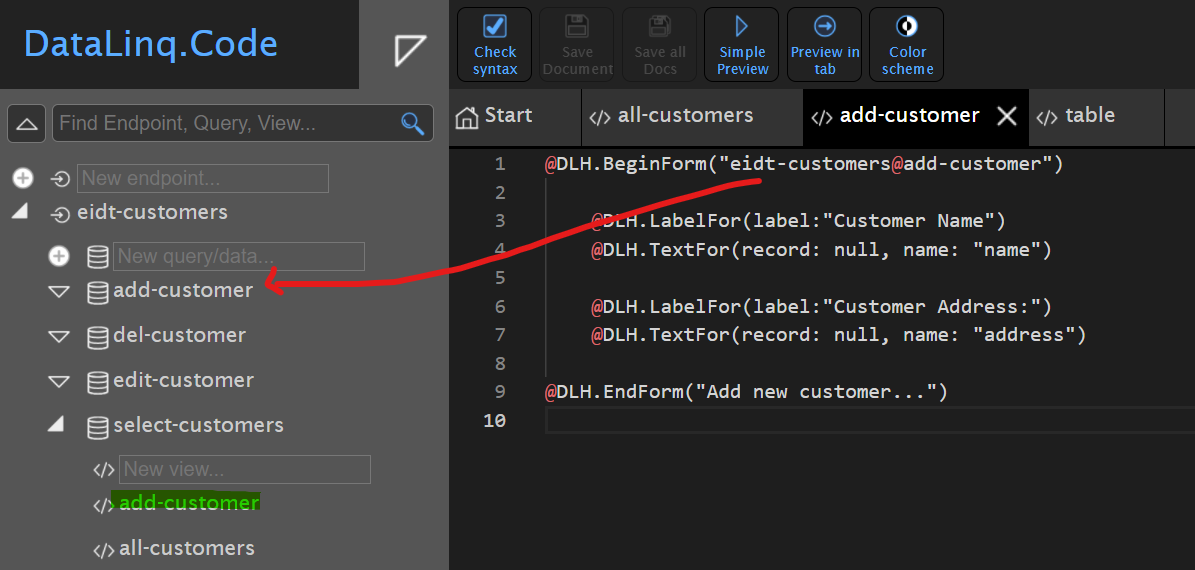Image resolution: width=1195 pixels, height=570 pixels.
Task: Click the magnifying glass search icon
Action: 412,123
